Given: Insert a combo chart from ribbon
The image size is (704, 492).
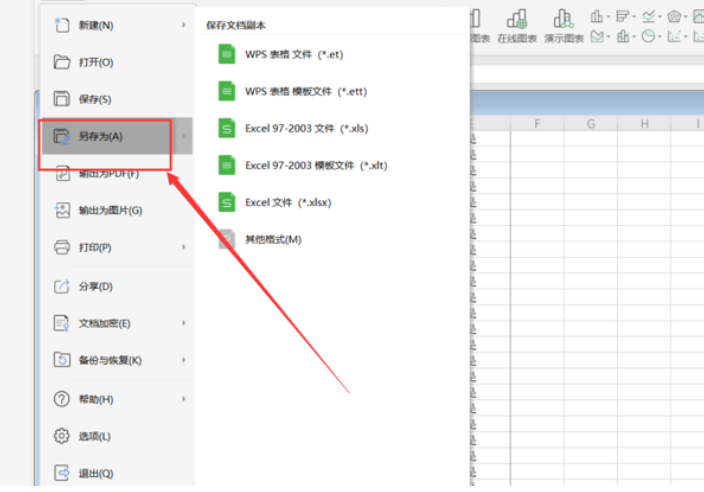Looking at the screenshot, I should click(x=622, y=36).
